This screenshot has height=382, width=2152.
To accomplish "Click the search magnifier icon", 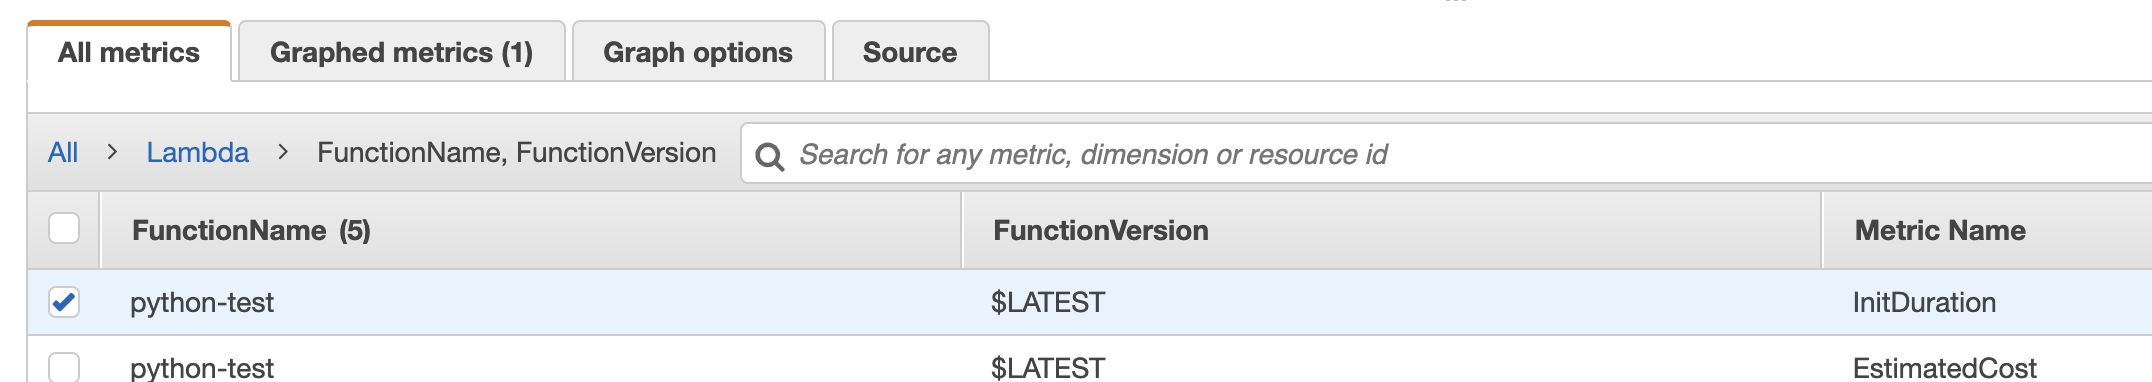I will click(769, 157).
